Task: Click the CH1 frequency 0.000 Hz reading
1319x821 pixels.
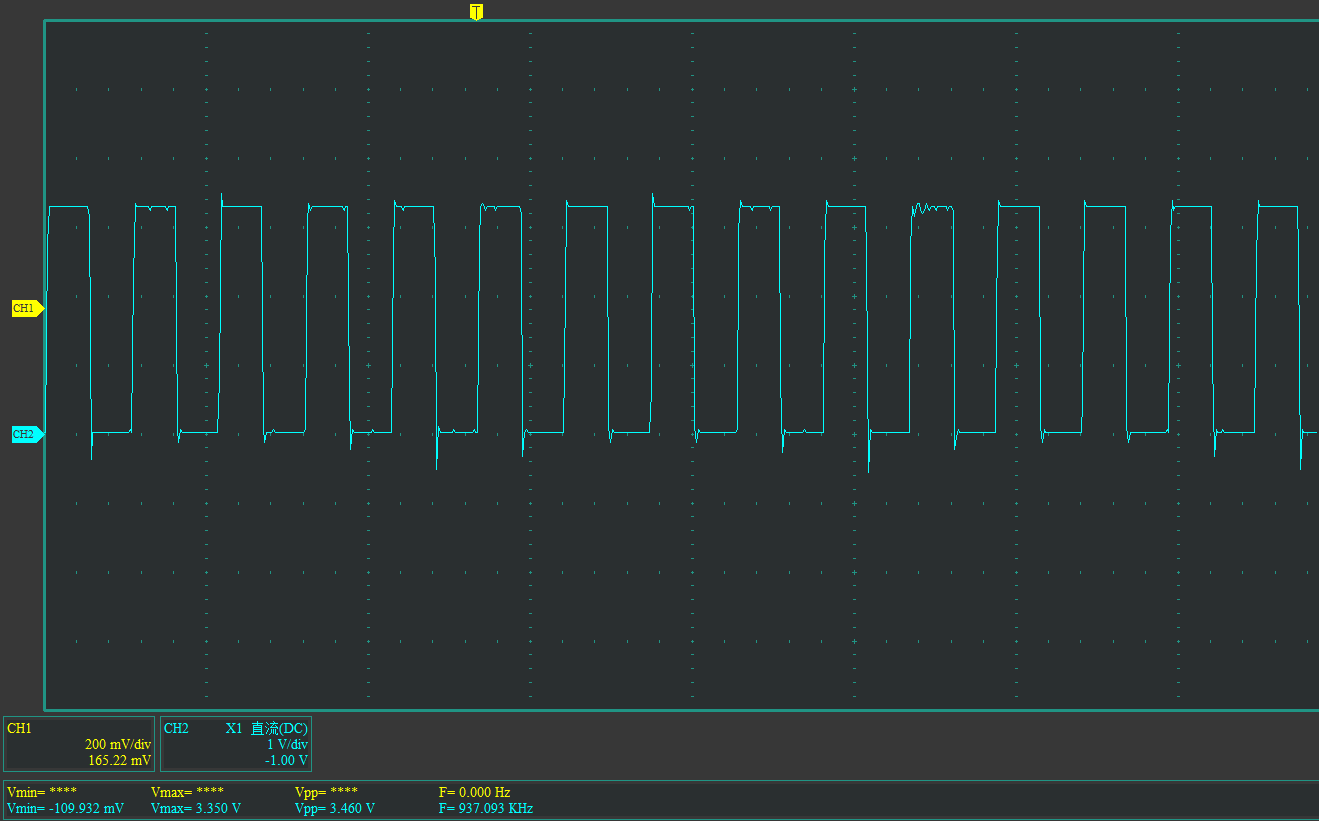Action: (474, 792)
